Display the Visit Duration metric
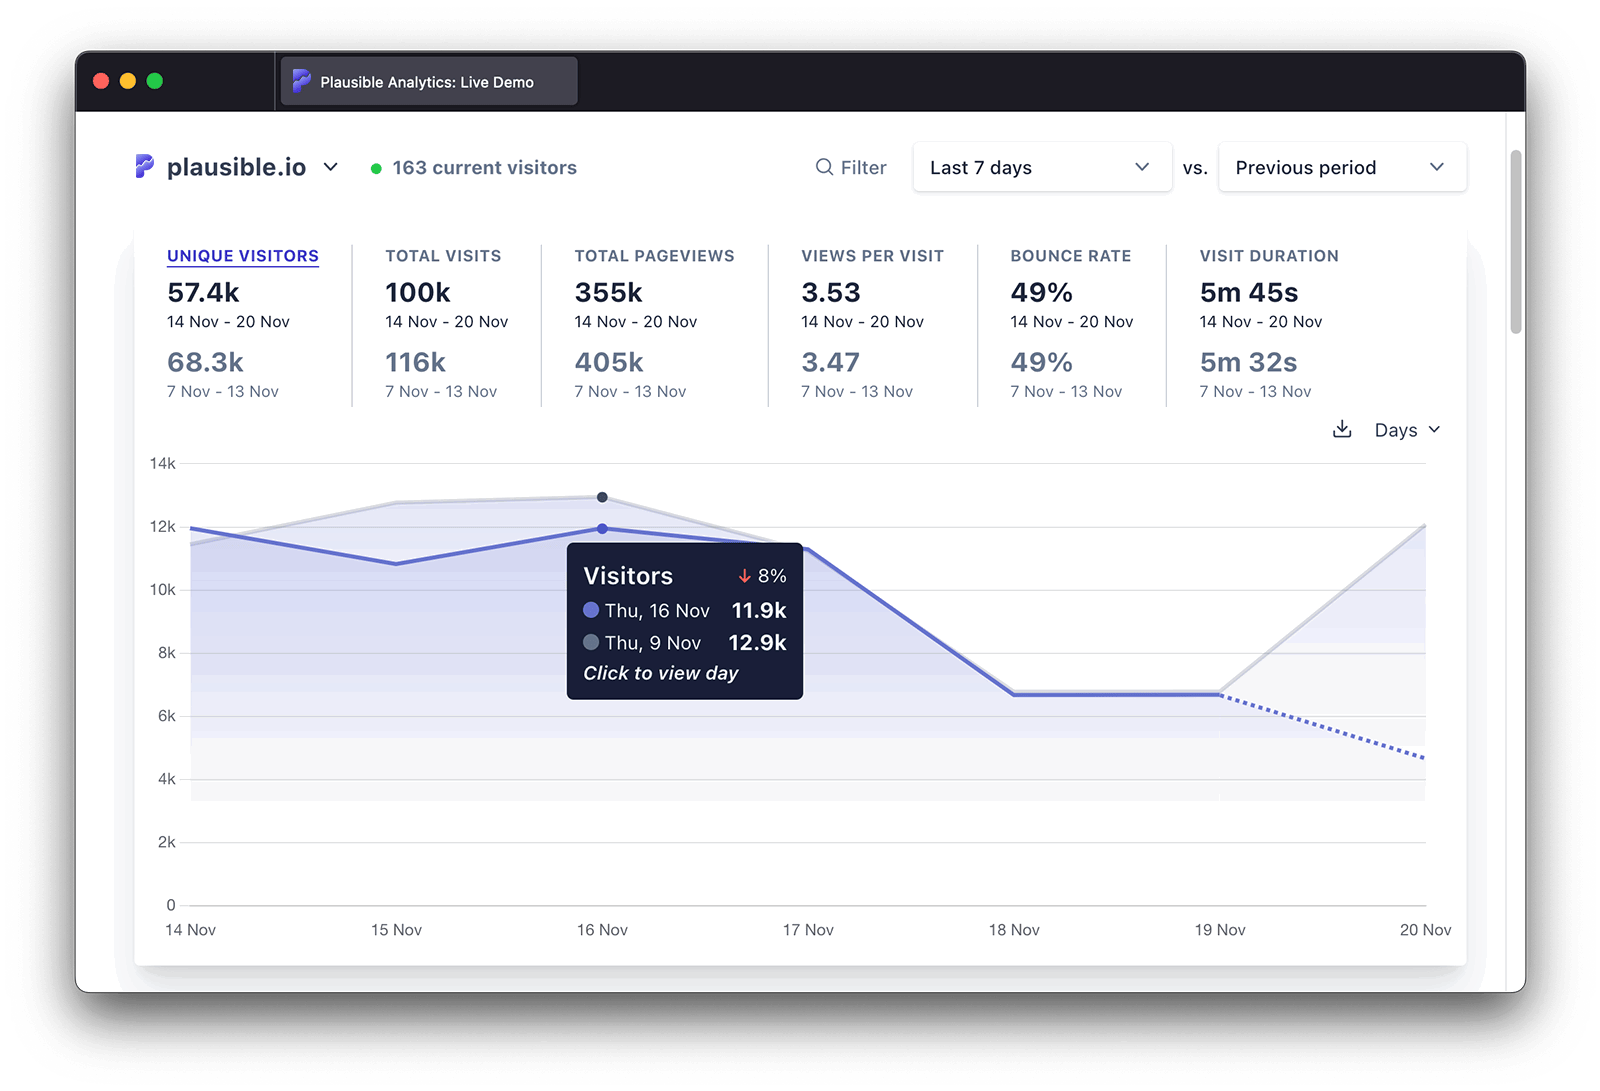Viewport: 1600px width, 1091px height. click(x=1268, y=256)
